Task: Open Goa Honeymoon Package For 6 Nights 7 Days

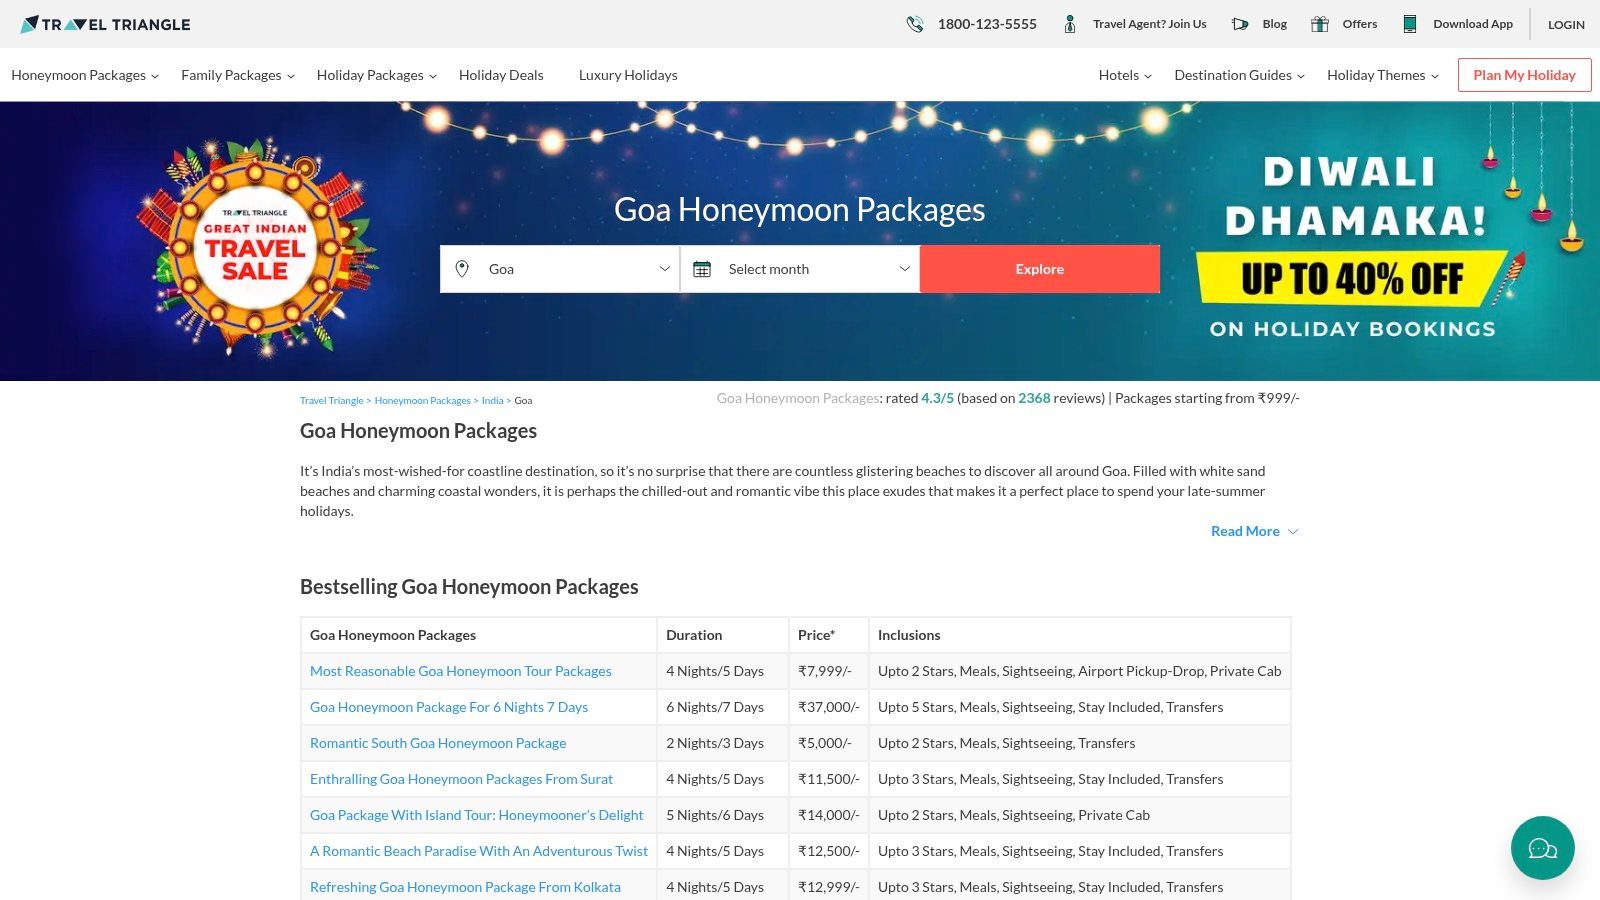Action: (449, 707)
